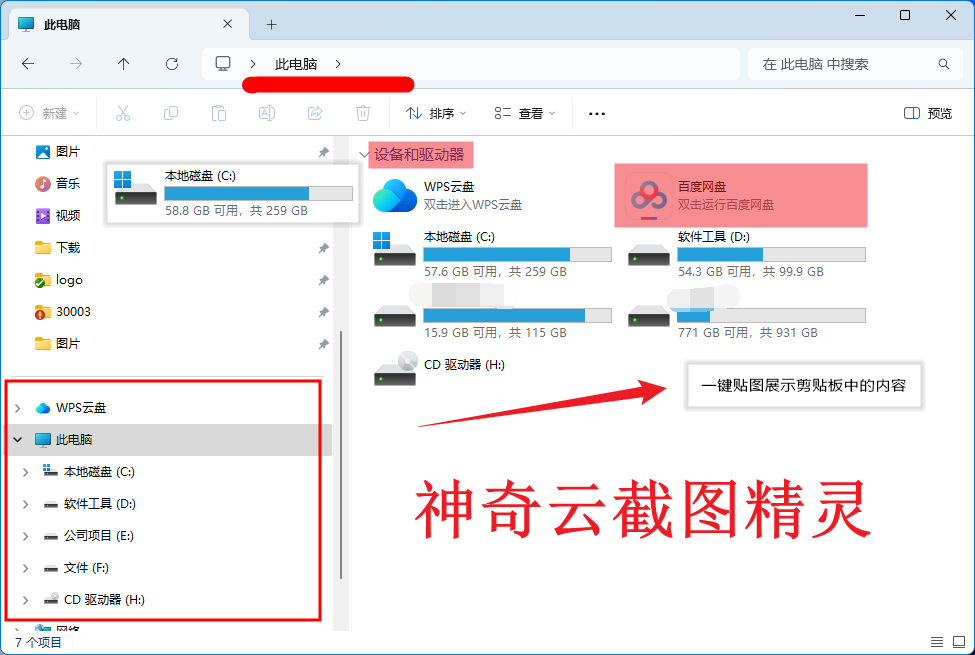
Task: Select the 此电脑 window tab
Action: pyautogui.click(x=120, y=24)
